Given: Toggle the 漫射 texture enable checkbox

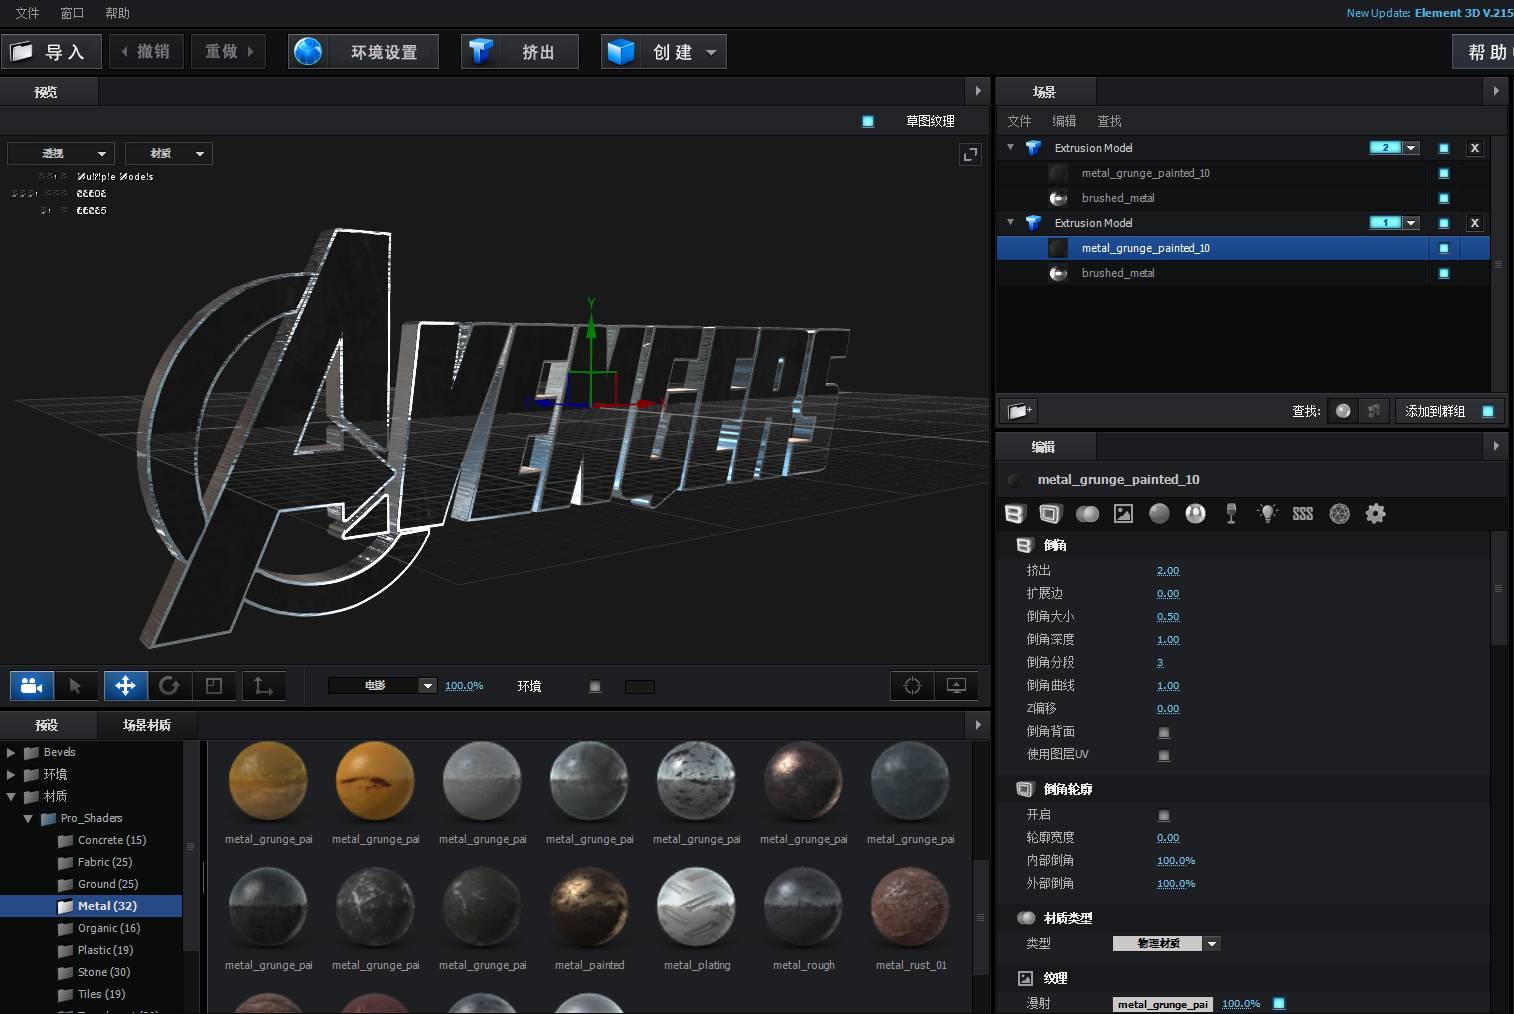Looking at the screenshot, I should (x=1279, y=1003).
